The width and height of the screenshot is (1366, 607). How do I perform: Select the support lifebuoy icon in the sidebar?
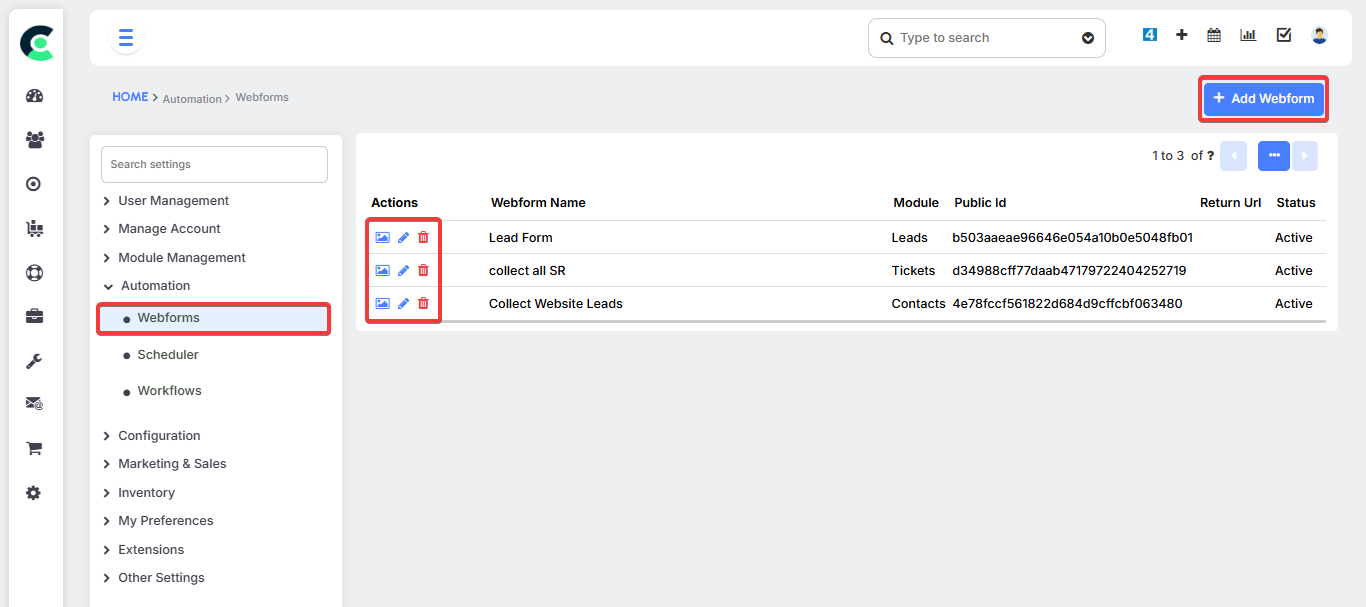point(34,272)
